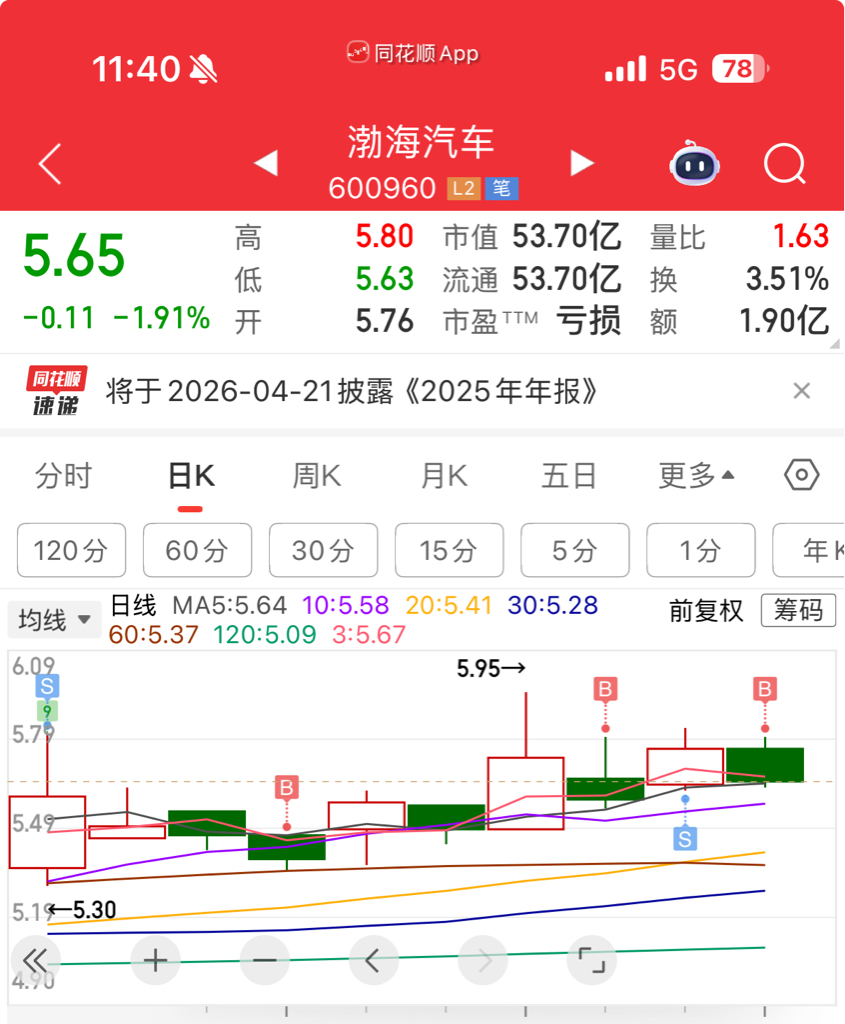
Task: Tap the rightmost B buy marker
Action: point(765,689)
